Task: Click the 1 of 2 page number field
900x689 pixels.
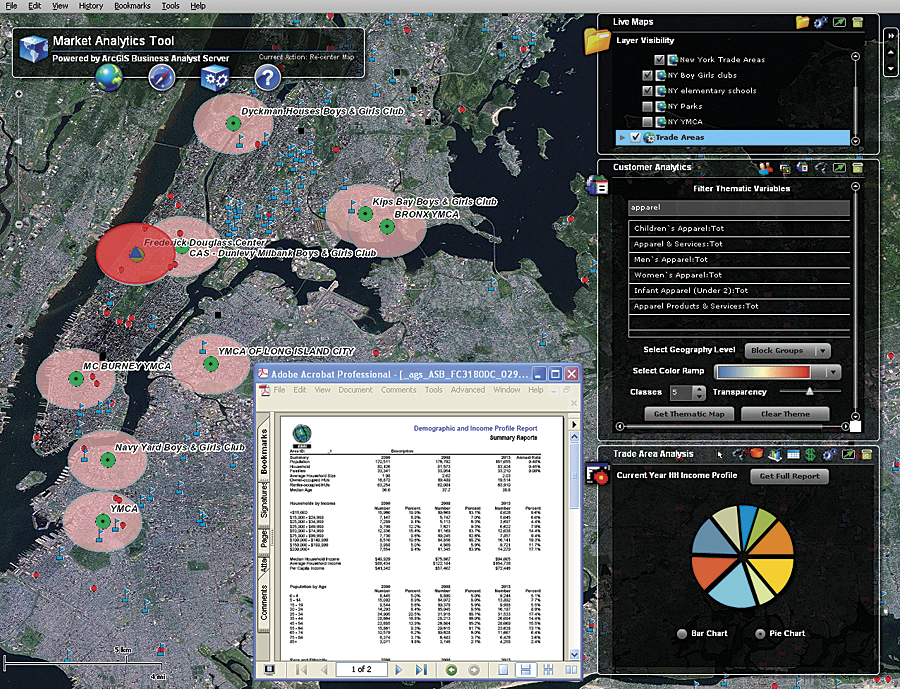Action: click(361, 669)
